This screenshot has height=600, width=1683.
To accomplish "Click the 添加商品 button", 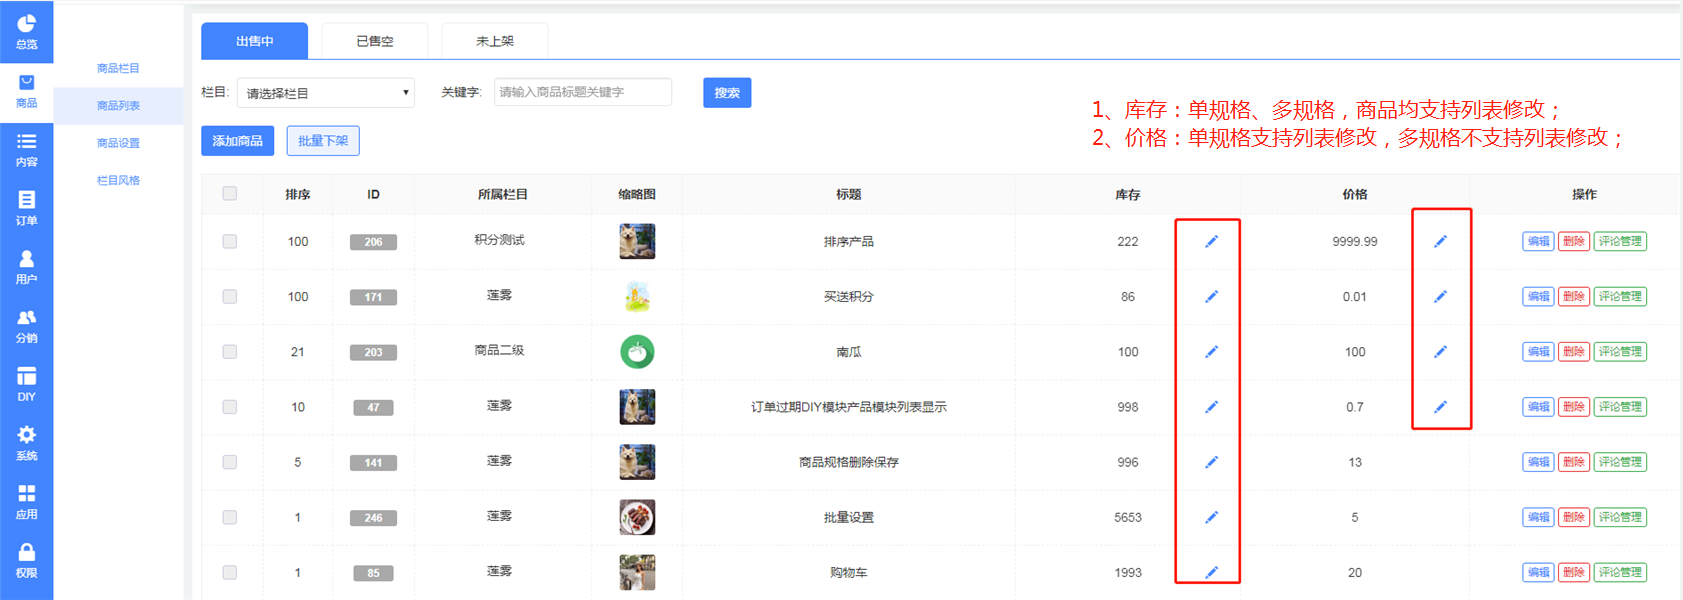I will [x=237, y=141].
